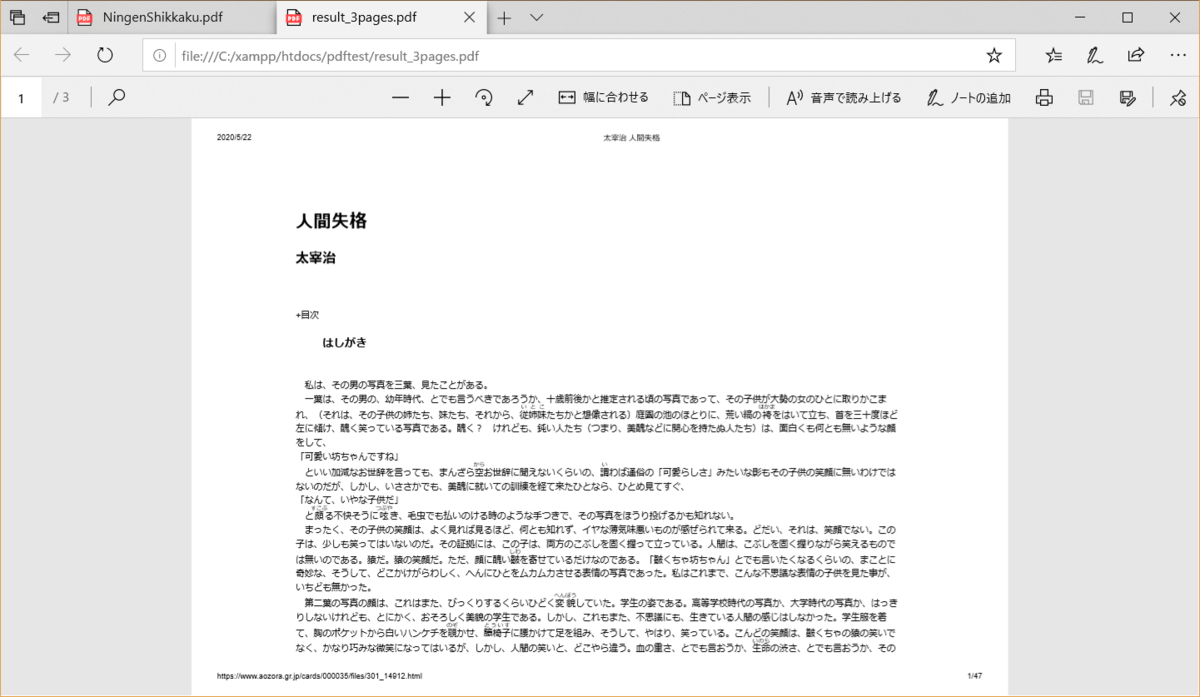Screen dimensions: 1200x697
Task: Open the Favorites hub icon
Action: (x=1054, y=55)
